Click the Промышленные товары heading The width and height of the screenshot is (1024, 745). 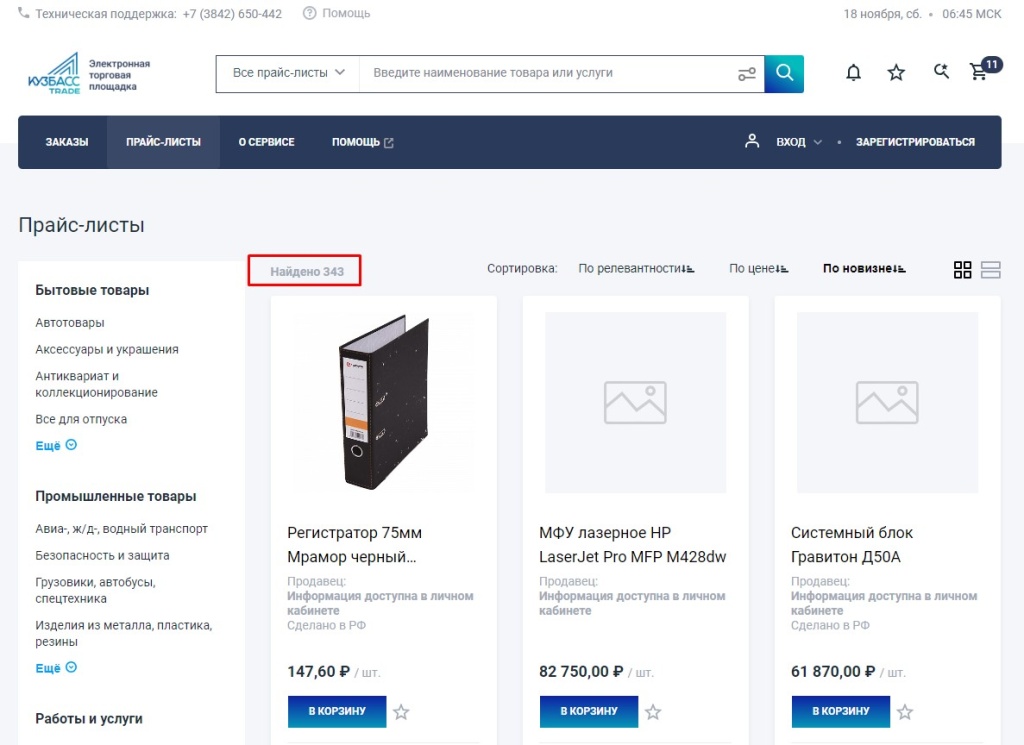(x=116, y=496)
